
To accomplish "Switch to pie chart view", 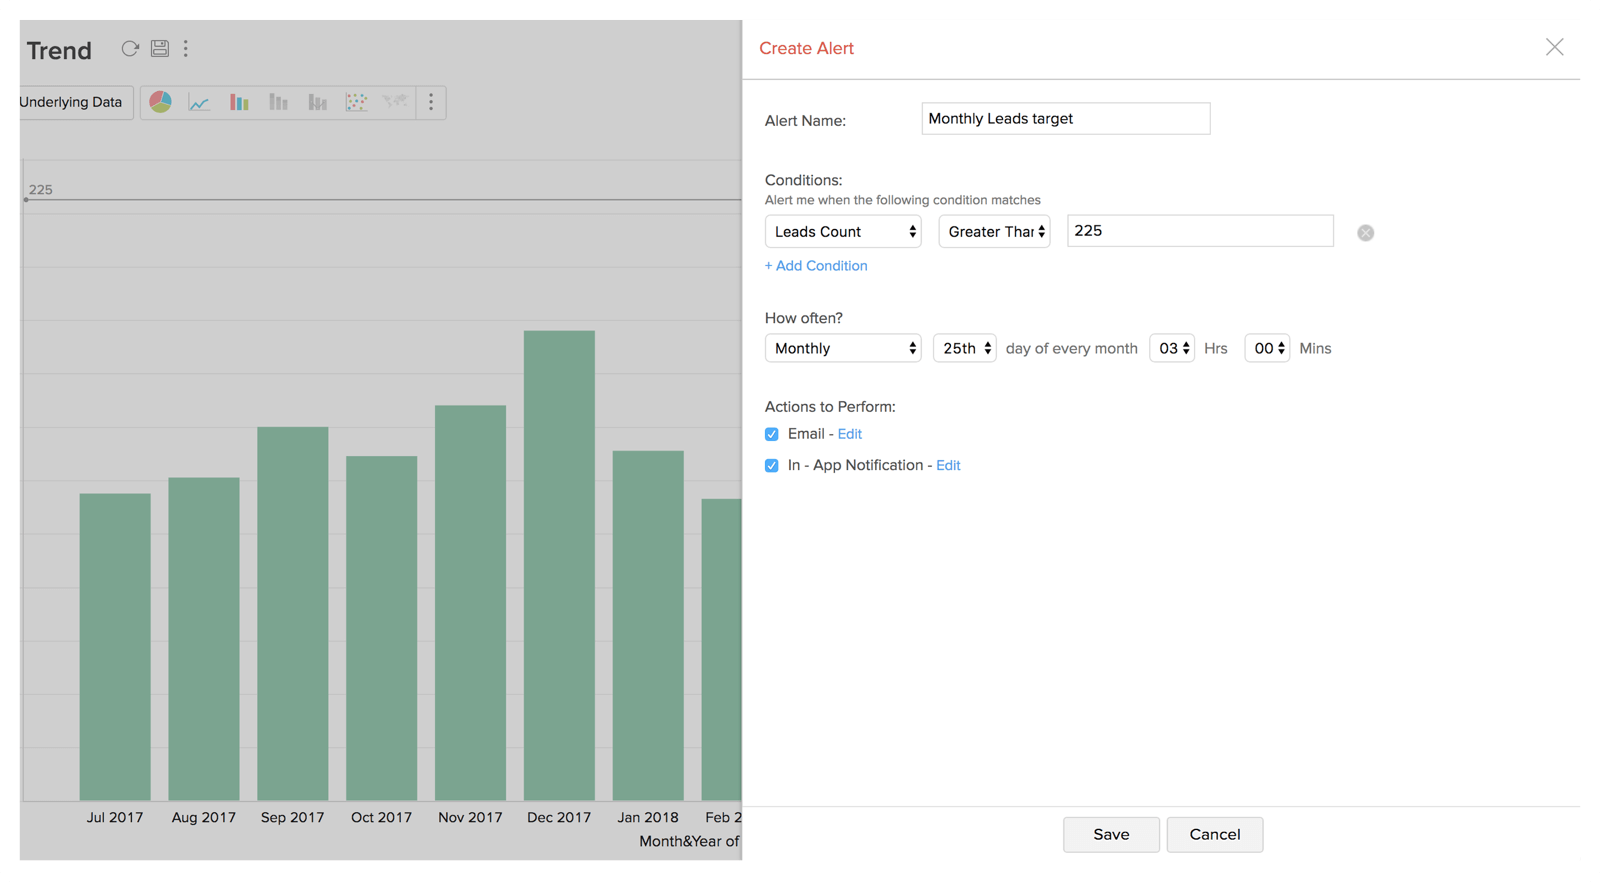I will click(x=160, y=102).
